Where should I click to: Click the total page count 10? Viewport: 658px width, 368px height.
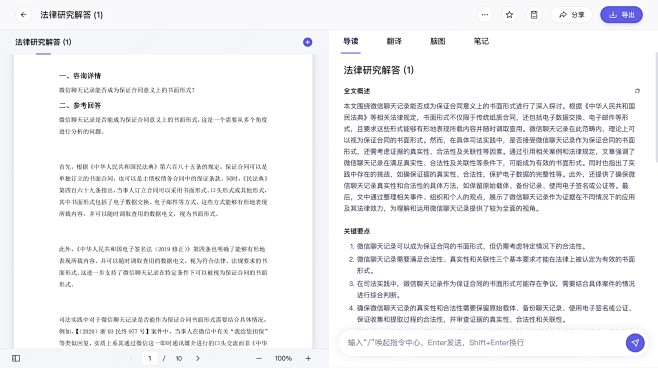point(179,358)
